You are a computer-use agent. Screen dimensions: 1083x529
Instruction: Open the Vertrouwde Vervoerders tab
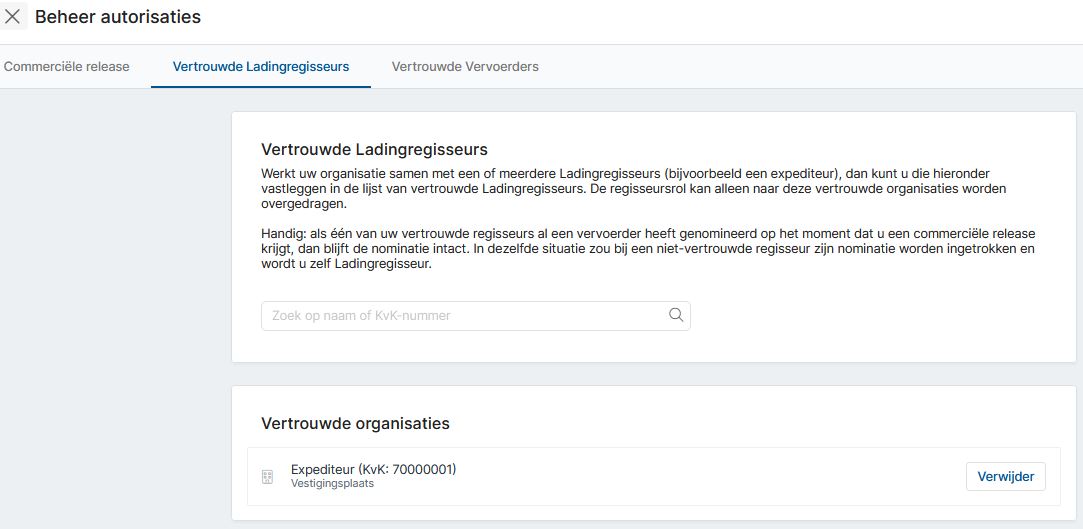465,67
